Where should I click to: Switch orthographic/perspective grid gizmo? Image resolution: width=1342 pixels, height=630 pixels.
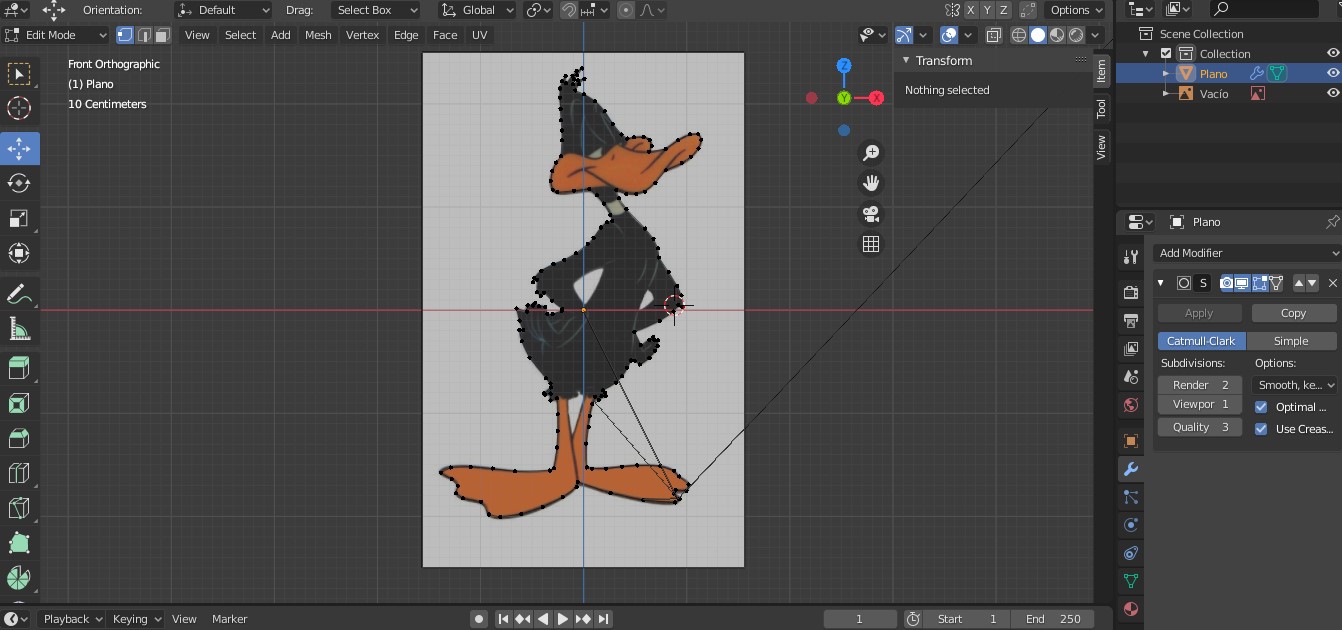pyautogui.click(x=871, y=244)
